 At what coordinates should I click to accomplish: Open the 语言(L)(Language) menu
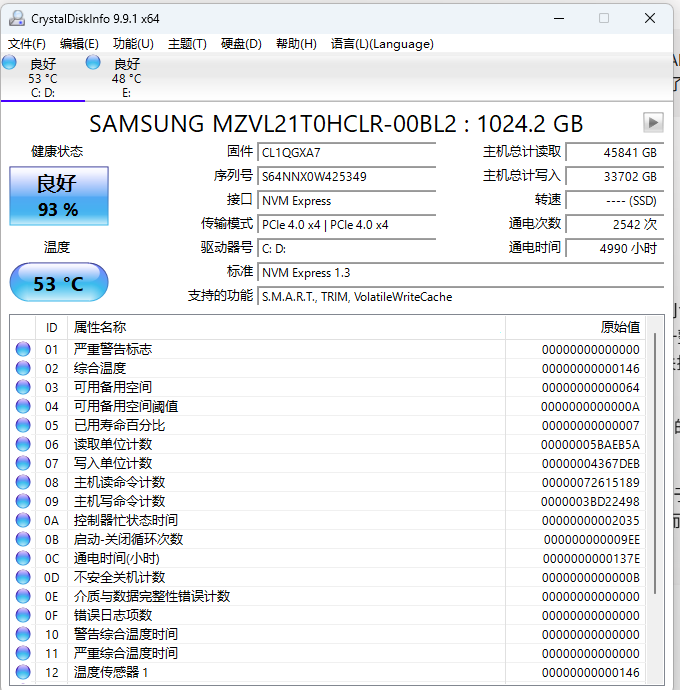tap(382, 44)
